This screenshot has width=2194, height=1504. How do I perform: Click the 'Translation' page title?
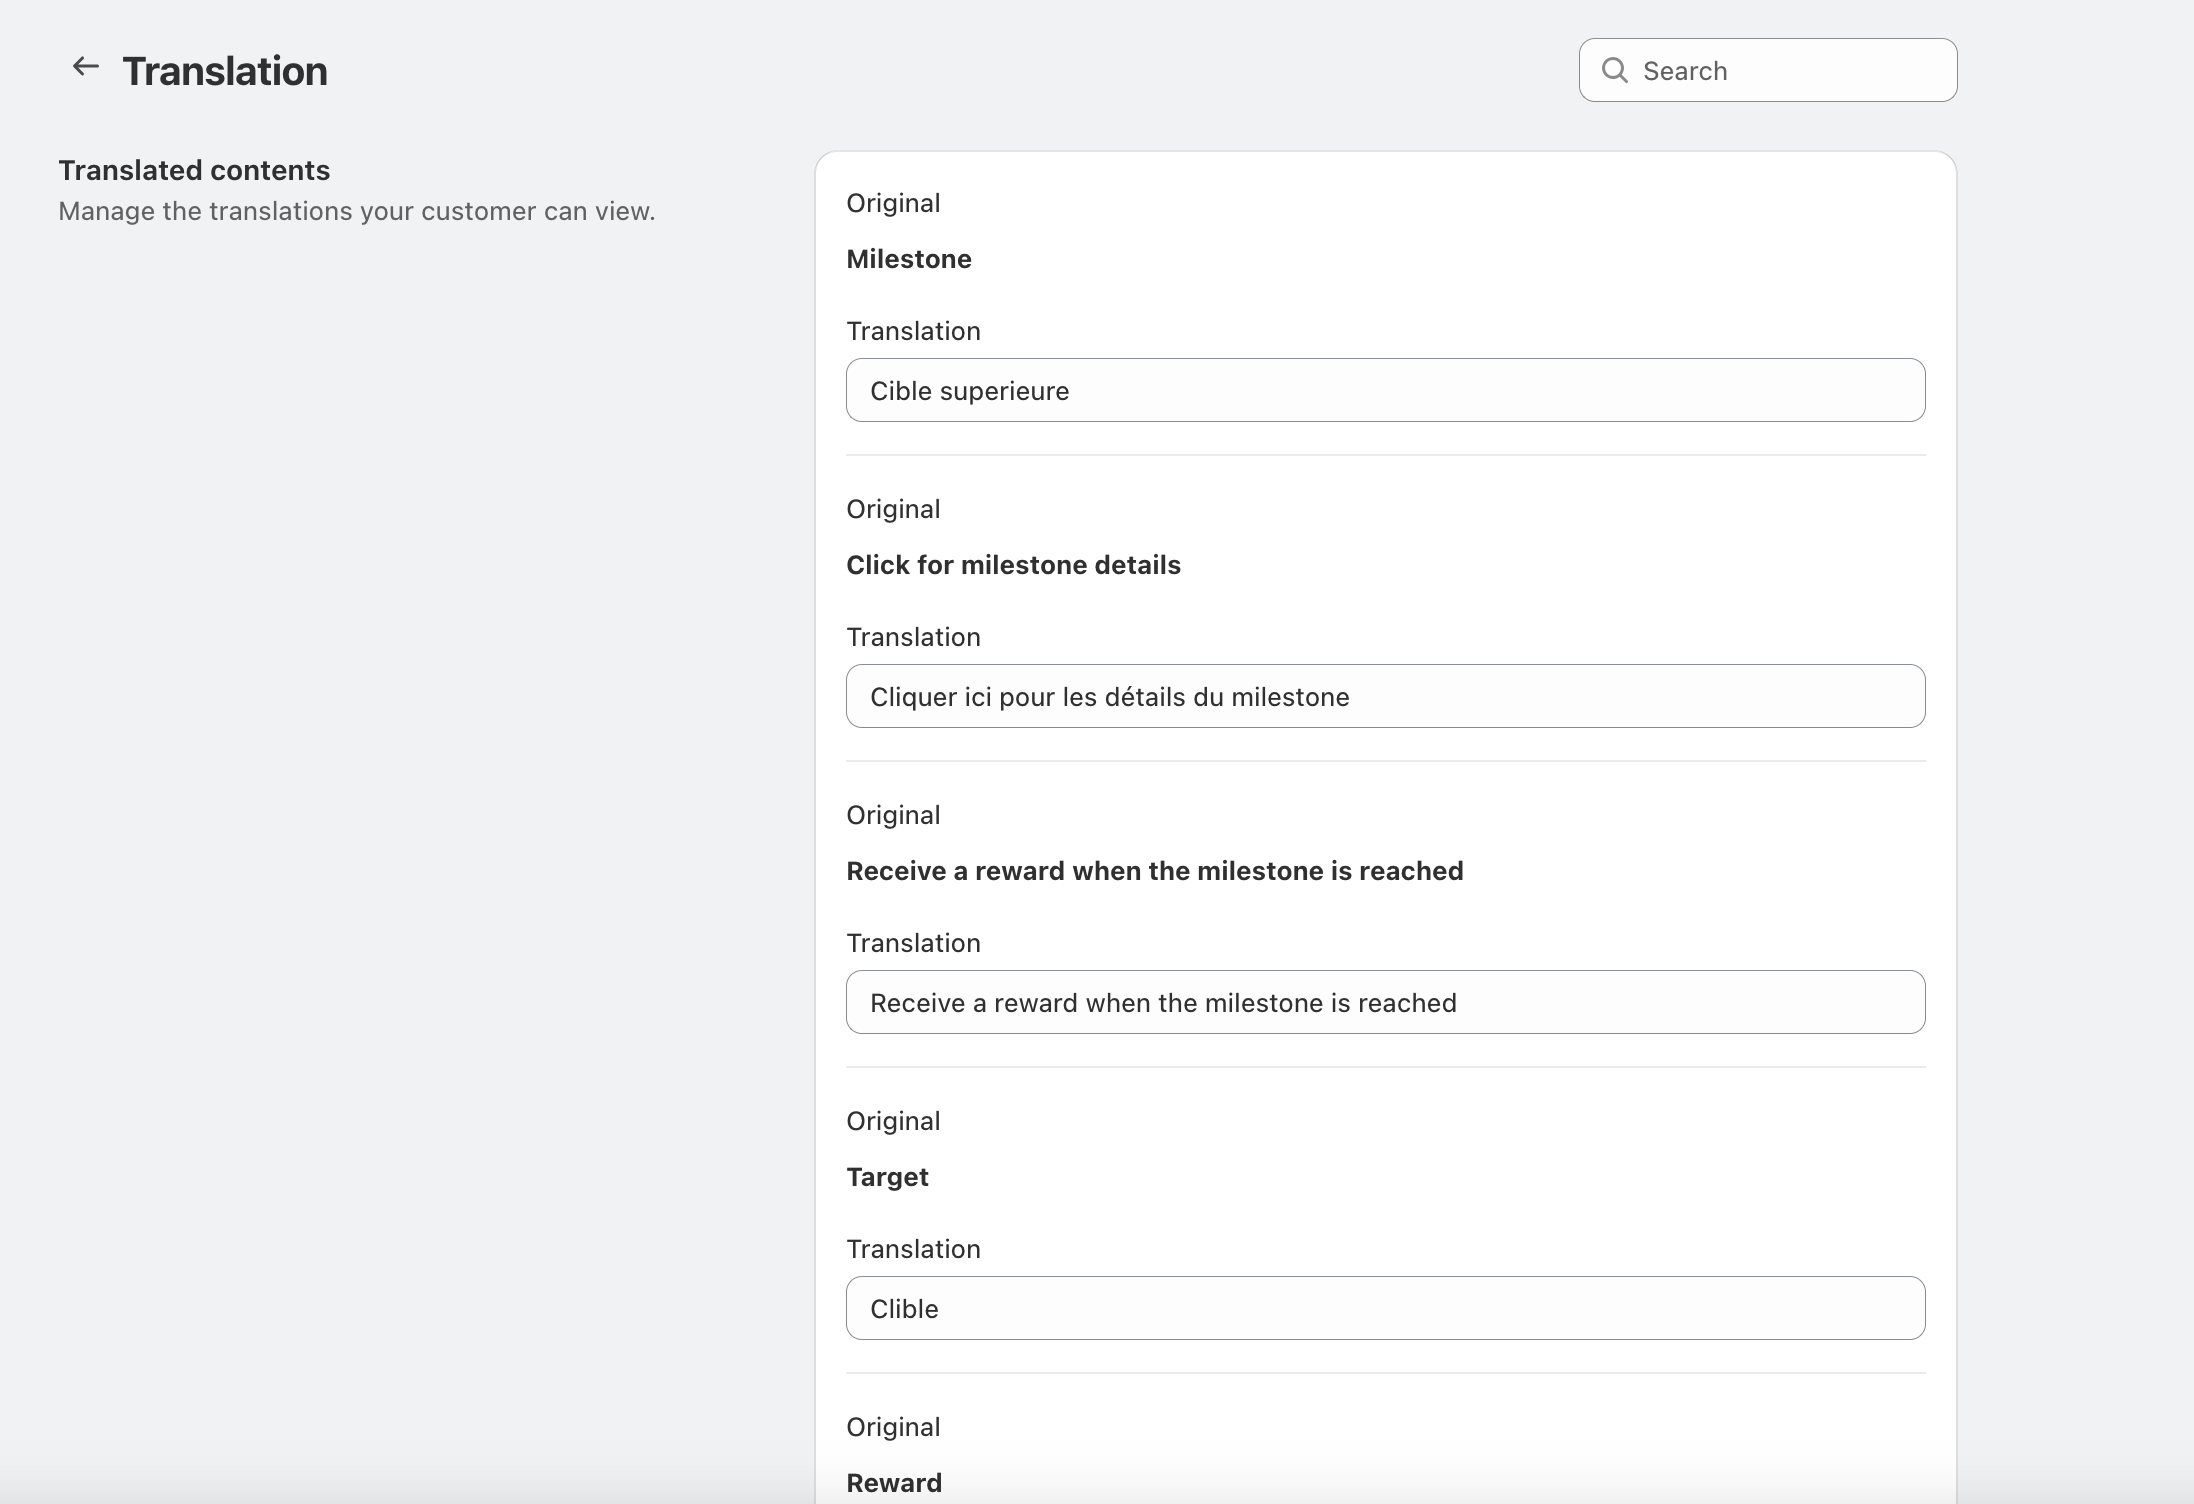click(225, 71)
